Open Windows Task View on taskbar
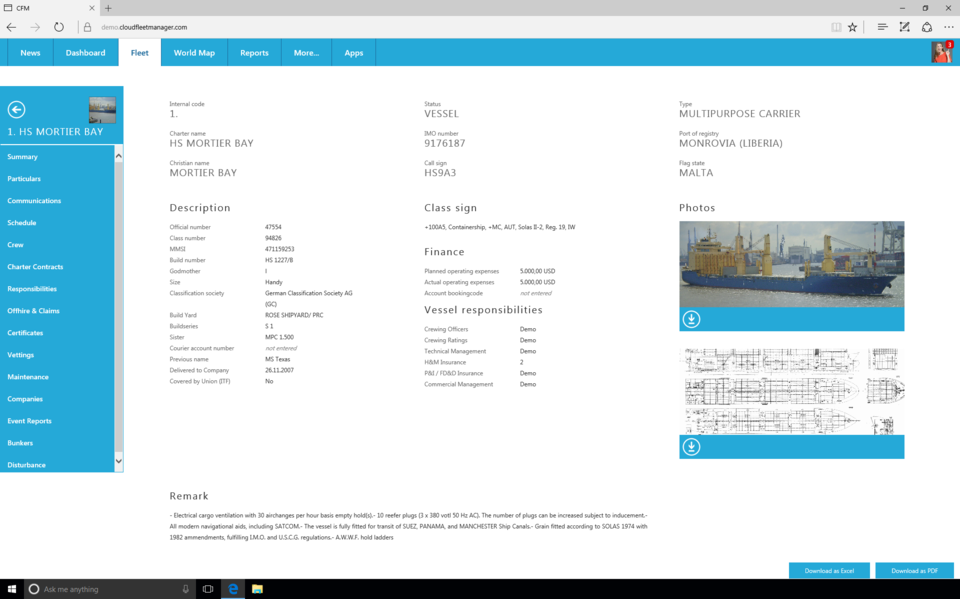960x599 pixels. click(208, 589)
